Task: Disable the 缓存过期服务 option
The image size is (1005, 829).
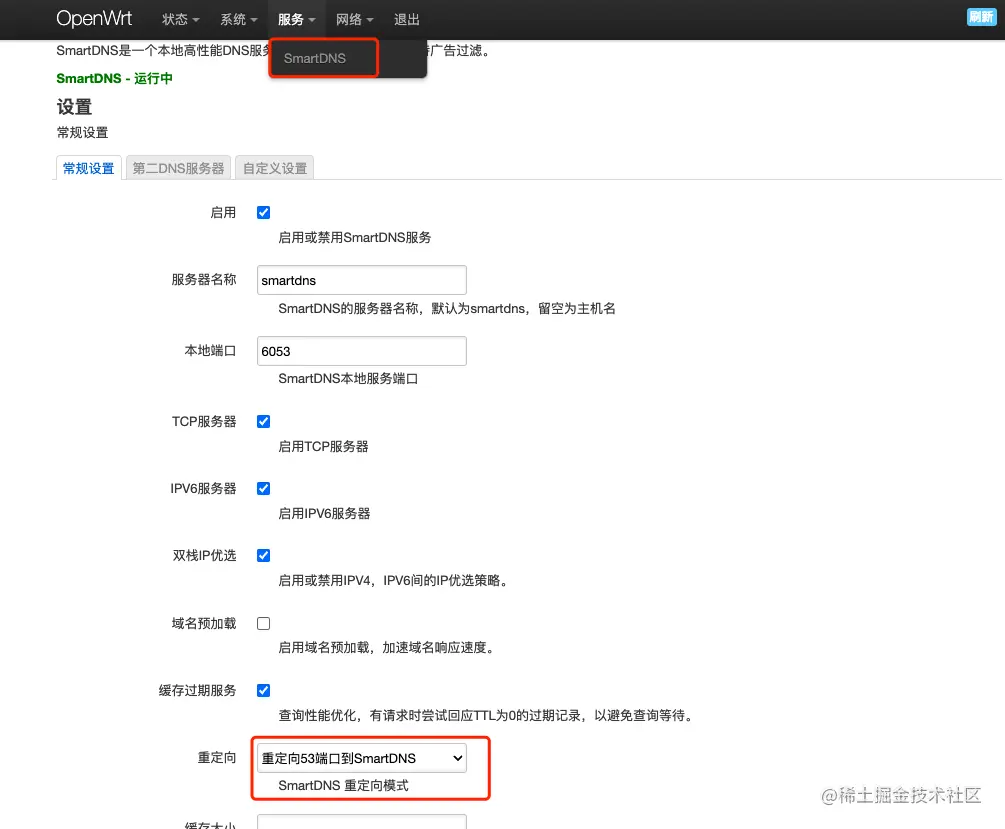Action: [263, 690]
